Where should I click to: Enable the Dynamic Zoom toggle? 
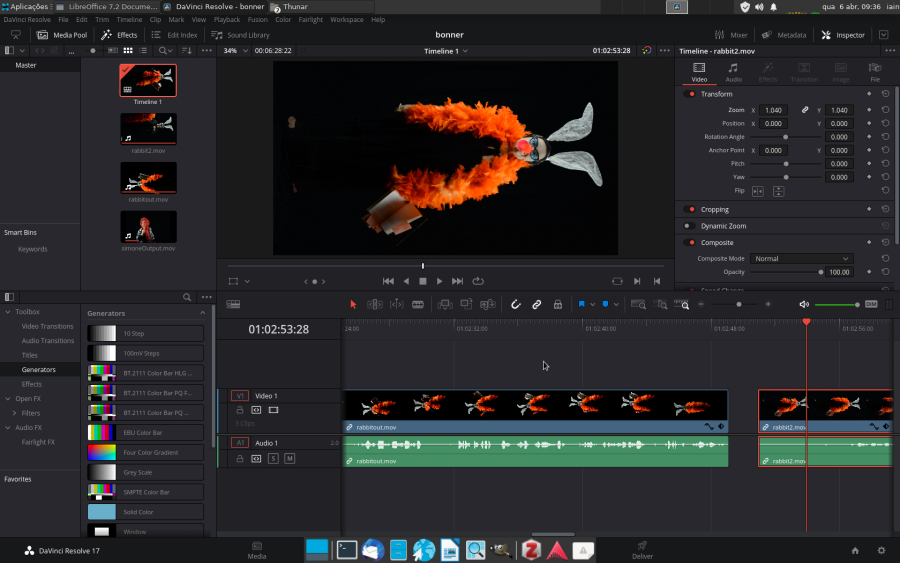(689, 226)
